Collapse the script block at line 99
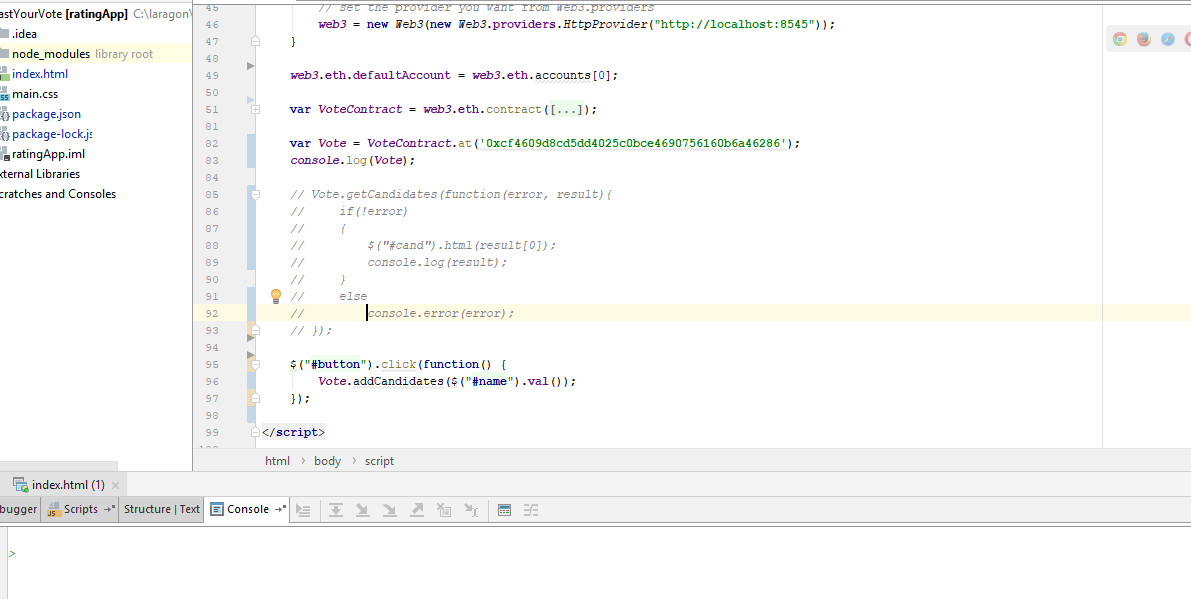1191x599 pixels. (255, 431)
